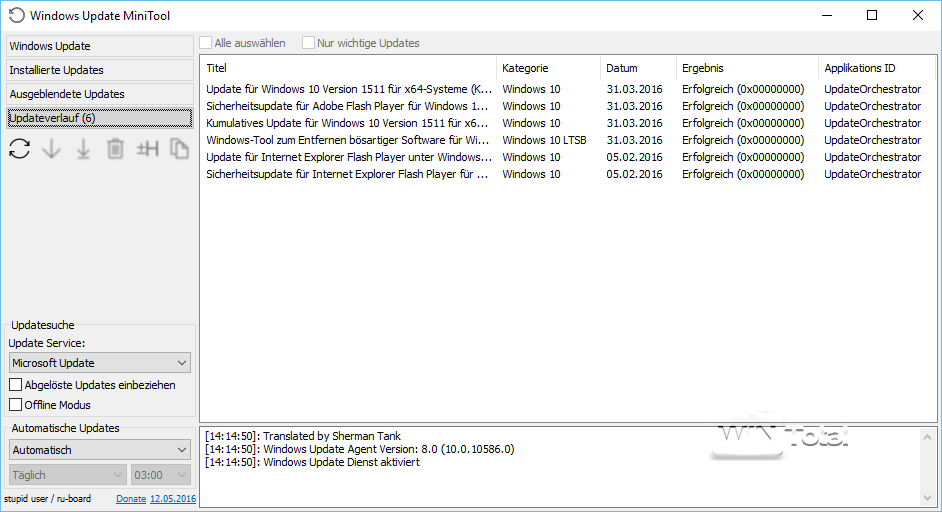Image resolution: width=942 pixels, height=512 pixels.
Task: Sort by Datum column header
Action: tap(639, 68)
